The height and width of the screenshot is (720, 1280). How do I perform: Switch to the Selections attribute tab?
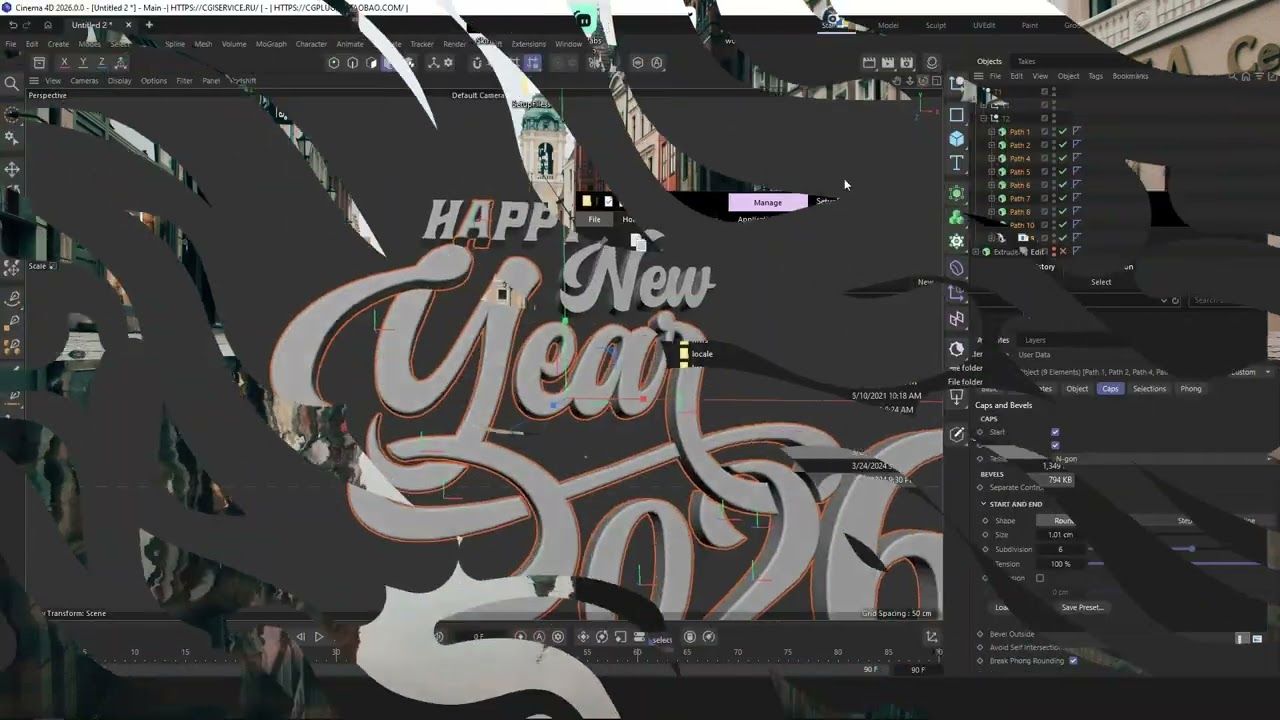tap(1149, 389)
